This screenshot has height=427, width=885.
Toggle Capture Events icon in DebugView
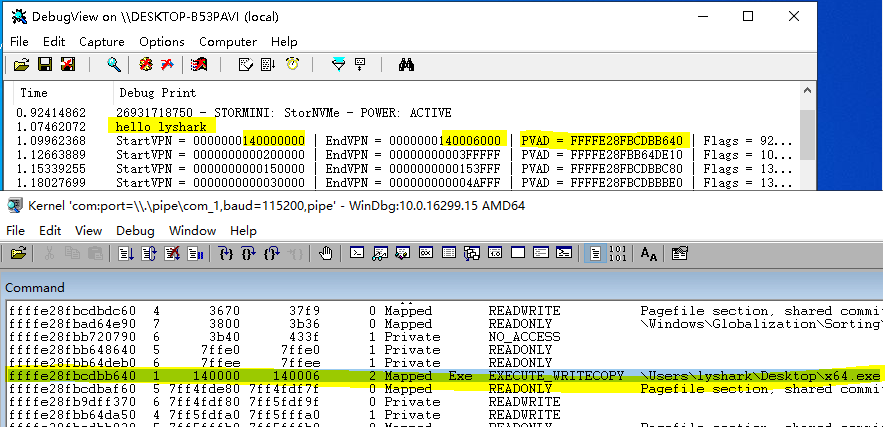click(x=199, y=65)
